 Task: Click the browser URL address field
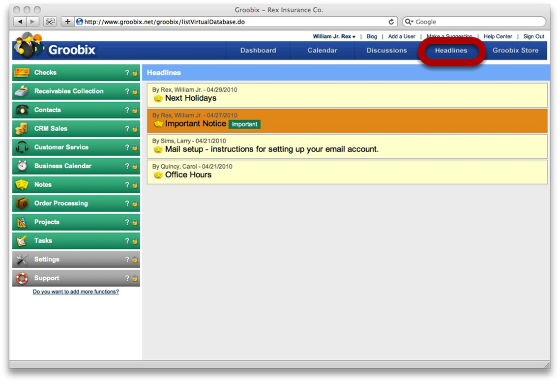(236, 22)
